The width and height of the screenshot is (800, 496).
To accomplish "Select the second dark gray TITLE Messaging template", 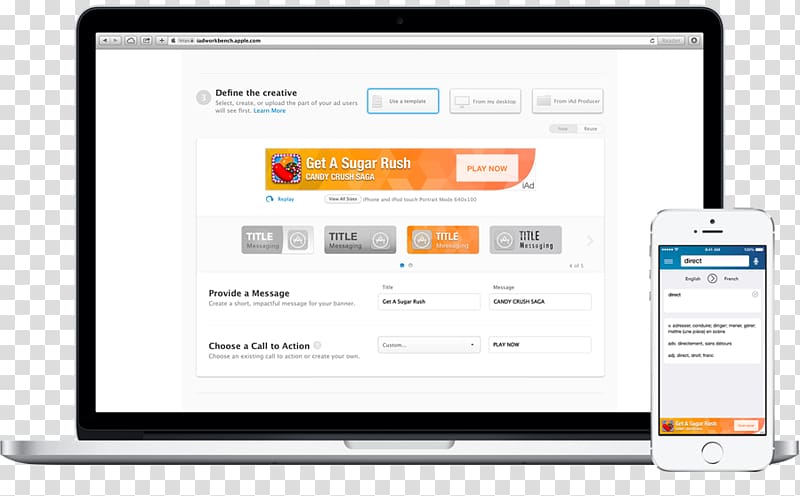I will pos(360,240).
